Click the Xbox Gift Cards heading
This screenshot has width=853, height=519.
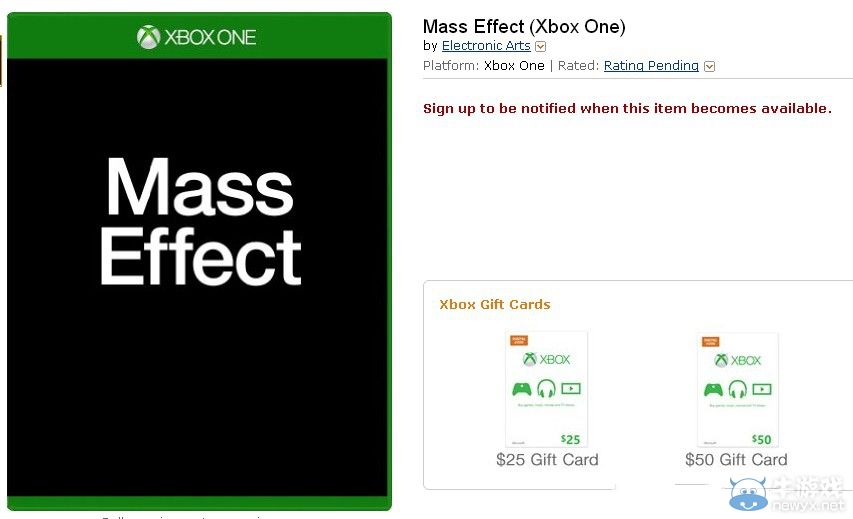click(x=495, y=304)
